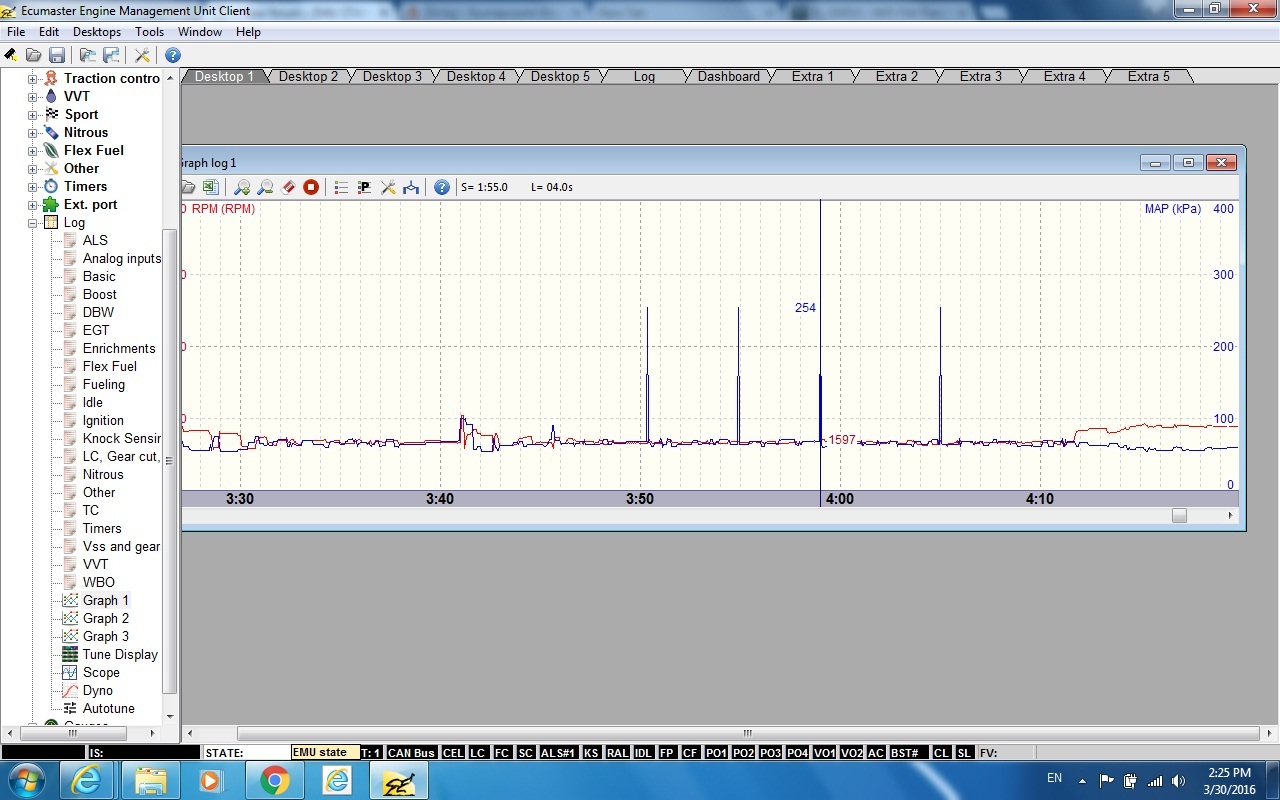Open Google Chrome from the taskbar
Screen dimensions: 1280x800
pyautogui.click(x=275, y=780)
